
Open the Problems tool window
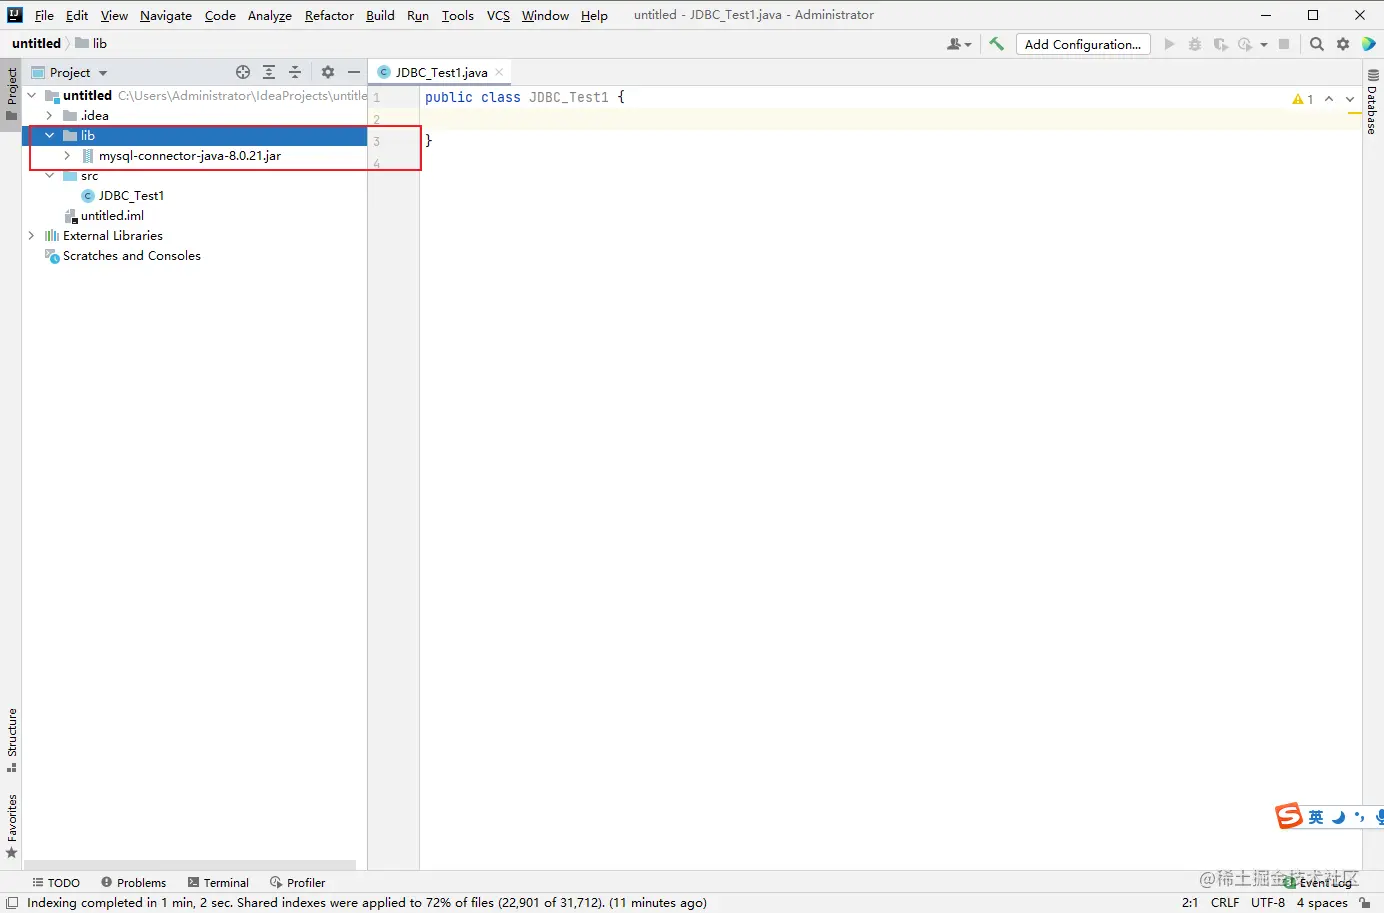(134, 883)
